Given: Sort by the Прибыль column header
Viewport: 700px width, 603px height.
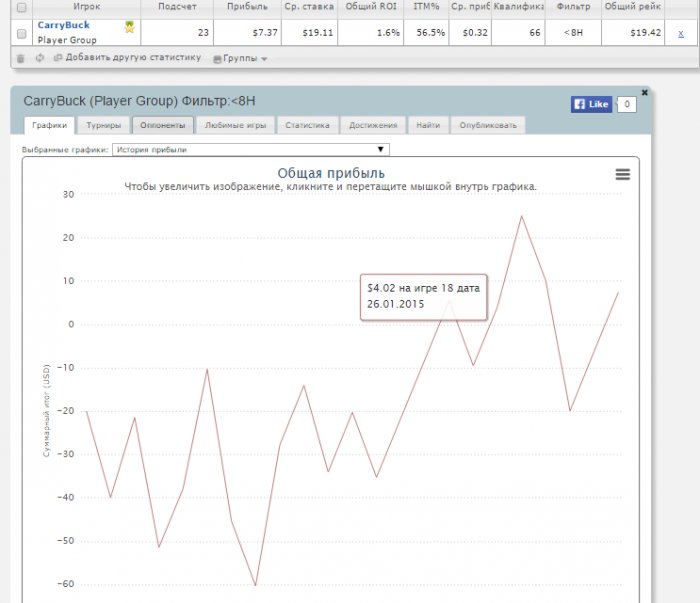Looking at the screenshot, I should tap(247, 7).
